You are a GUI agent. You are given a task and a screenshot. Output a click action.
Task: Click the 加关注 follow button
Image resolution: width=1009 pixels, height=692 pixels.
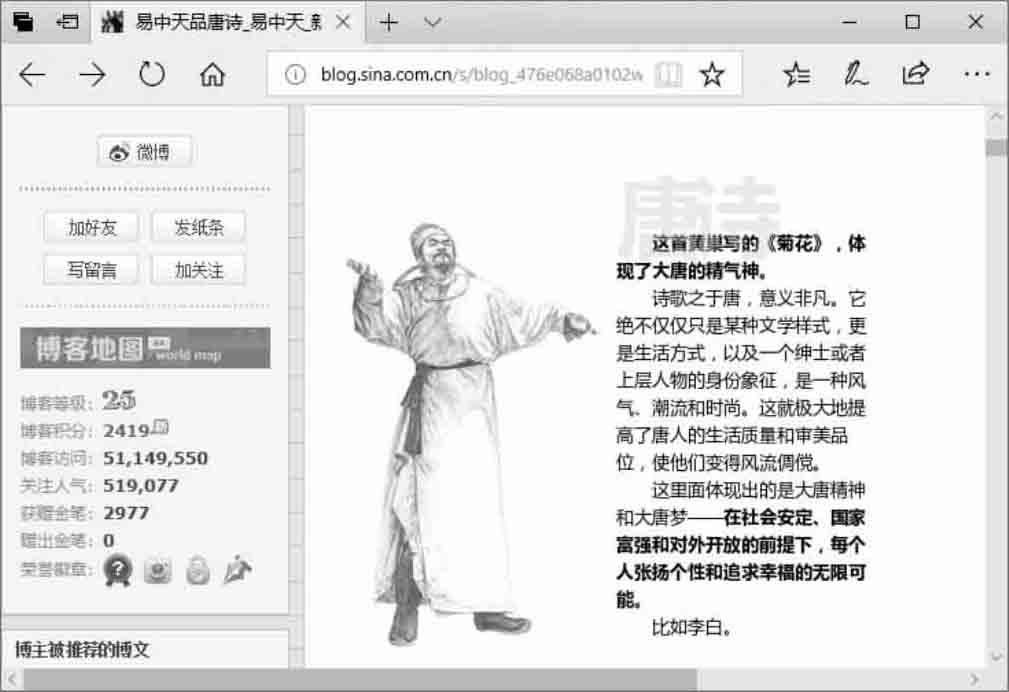[x=198, y=270]
